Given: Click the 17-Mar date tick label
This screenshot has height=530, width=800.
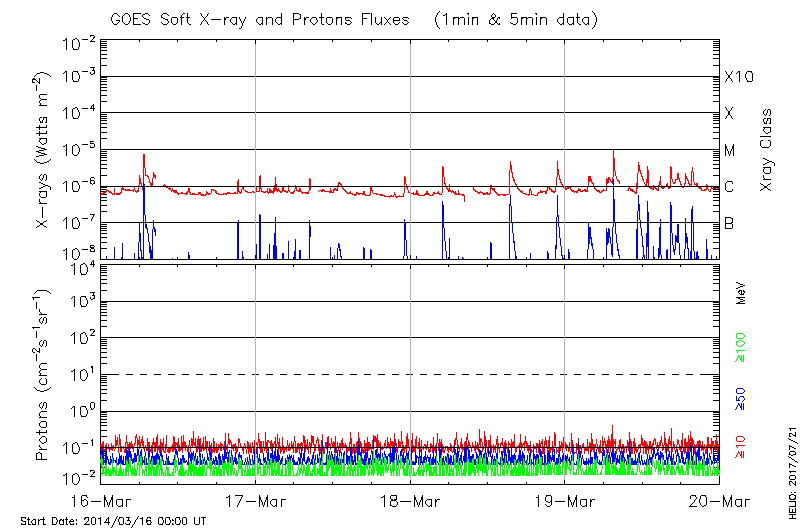Looking at the screenshot, I should 256,502.
